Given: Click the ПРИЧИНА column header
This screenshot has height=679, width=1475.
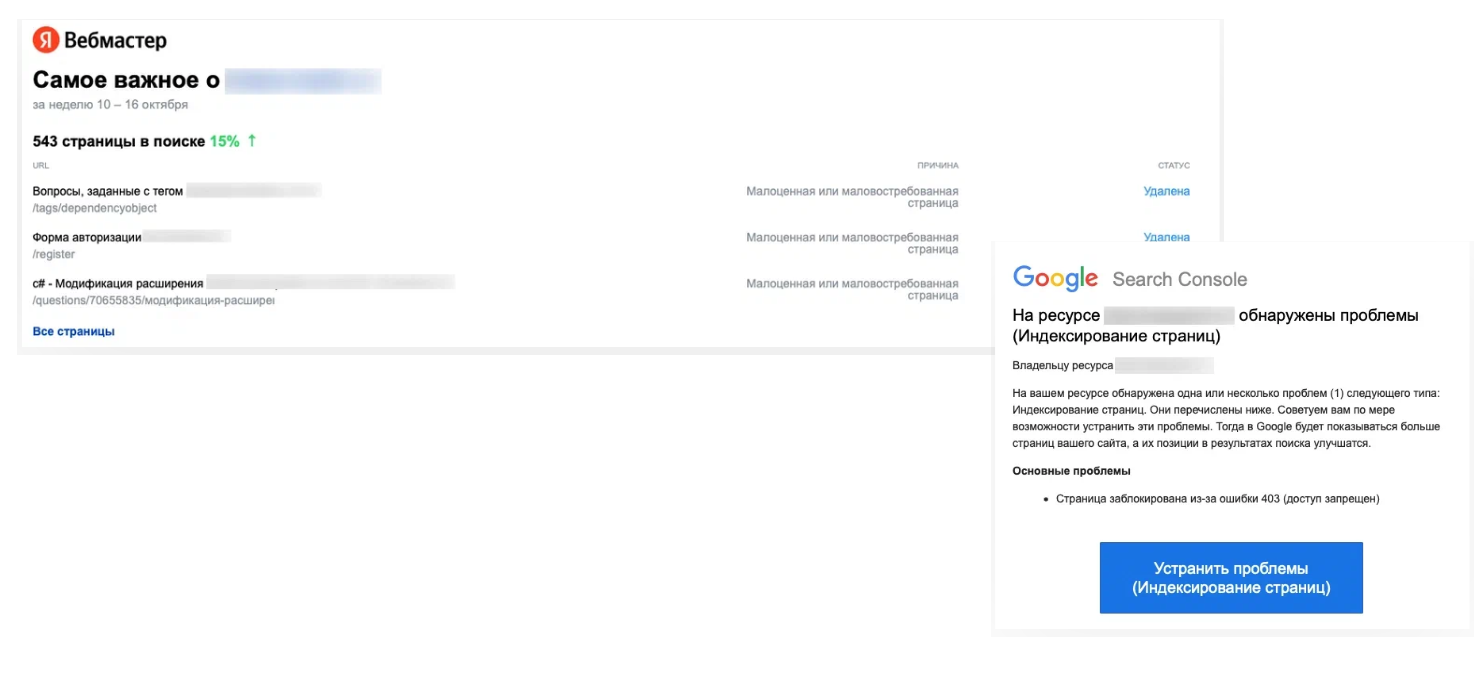Looking at the screenshot, I should [938, 165].
